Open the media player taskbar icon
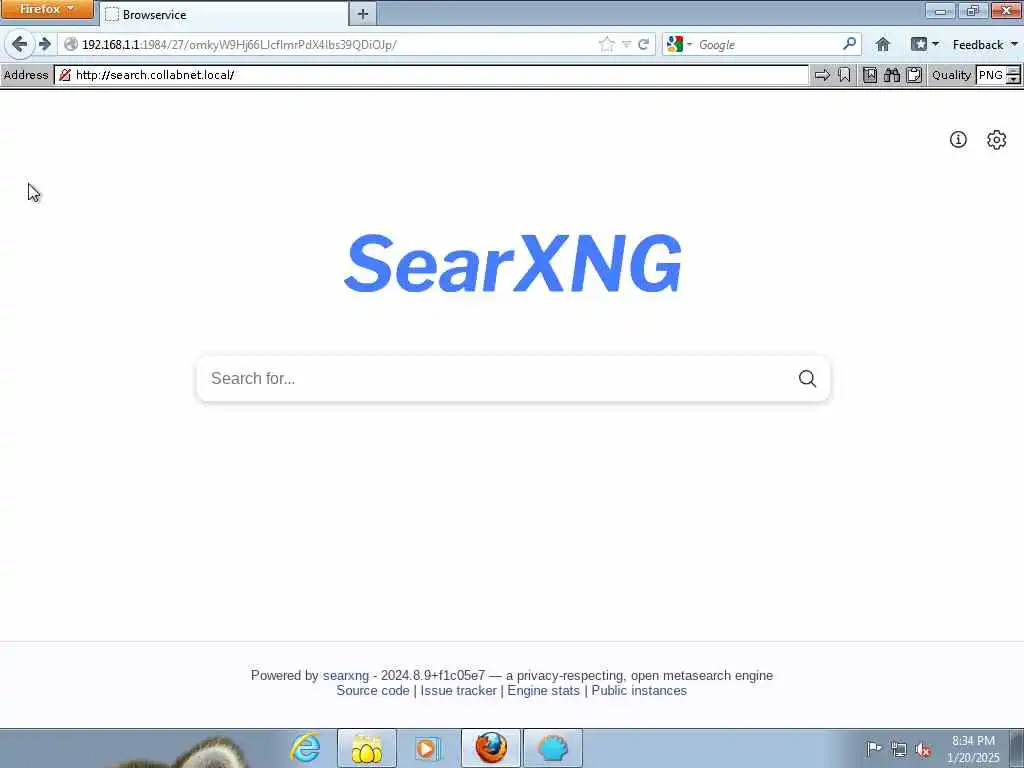Viewport: 1024px width, 768px height. [x=428, y=748]
